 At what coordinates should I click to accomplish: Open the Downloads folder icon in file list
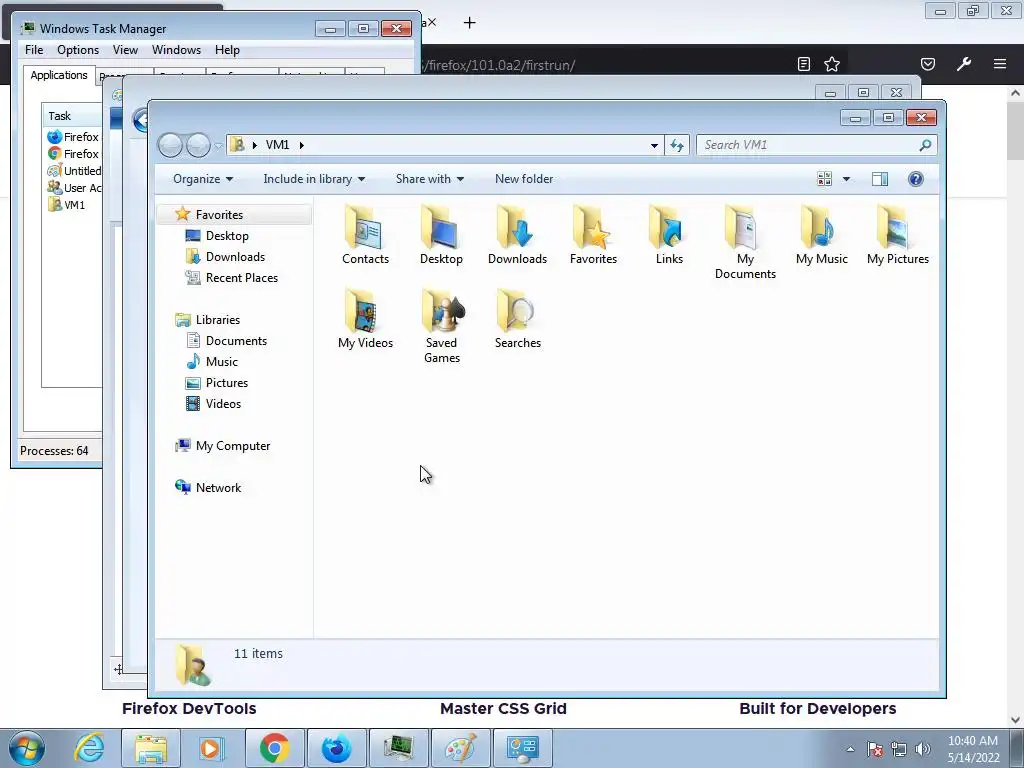pyautogui.click(x=517, y=235)
